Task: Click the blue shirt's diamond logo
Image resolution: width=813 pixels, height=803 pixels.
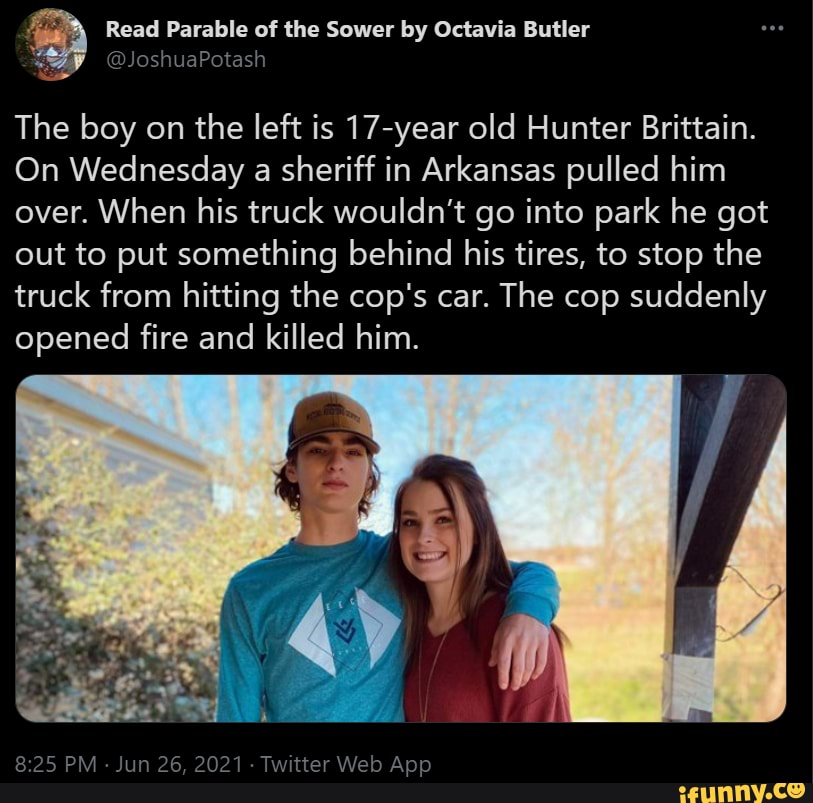Action: [345, 630]
